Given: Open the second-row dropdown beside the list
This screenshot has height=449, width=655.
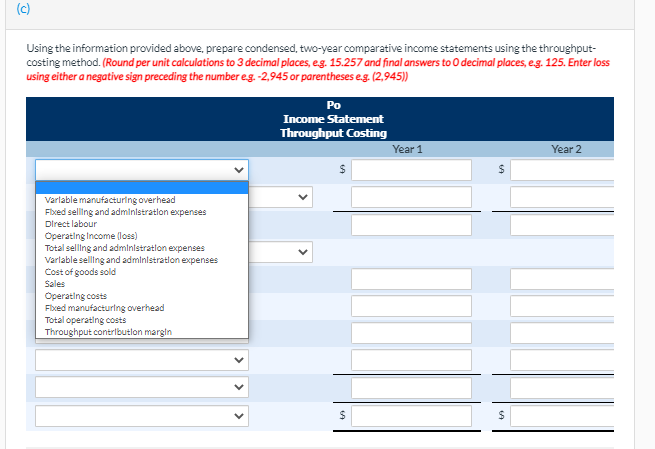Looking at the screenshot, I should tap(281, 197).
